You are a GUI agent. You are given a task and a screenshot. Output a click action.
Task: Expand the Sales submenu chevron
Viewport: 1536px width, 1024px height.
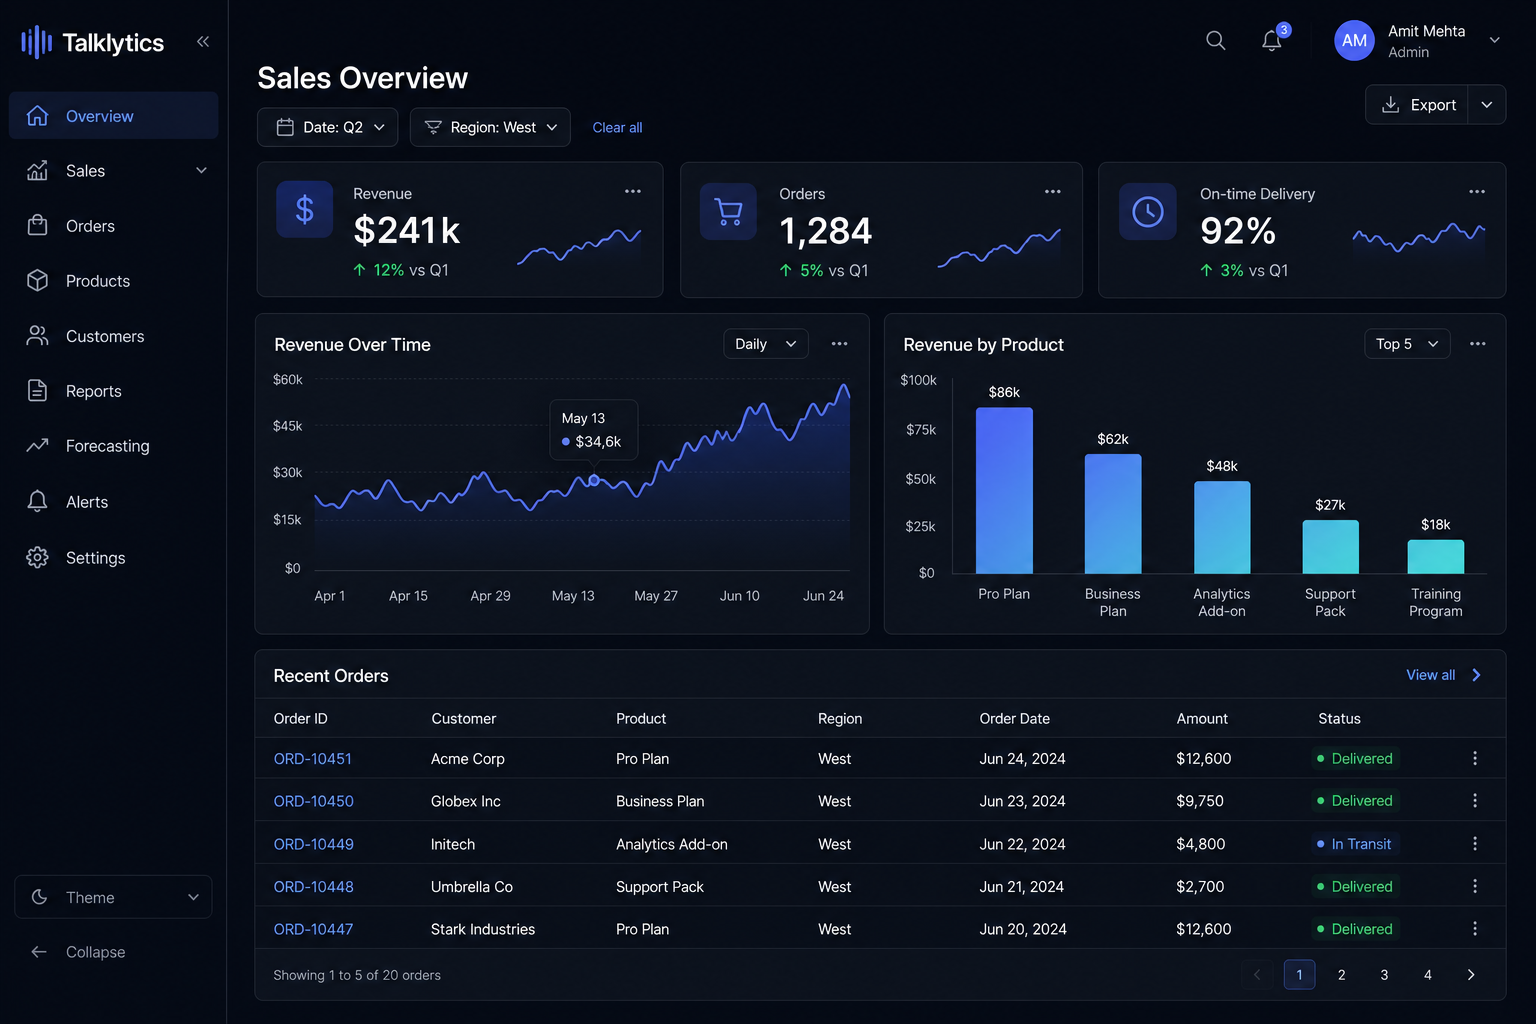(201, 171)
